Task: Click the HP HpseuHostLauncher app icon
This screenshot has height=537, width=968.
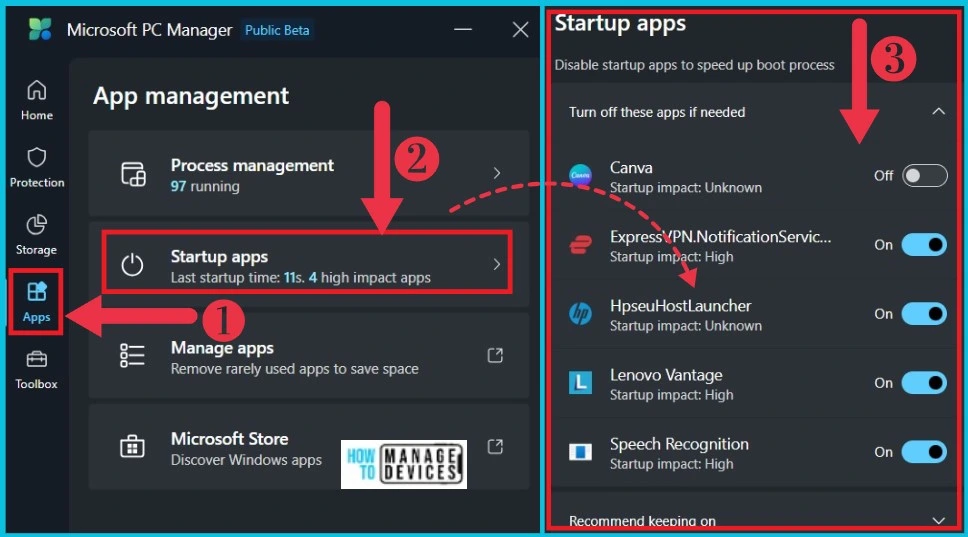Action: point(580,314)
